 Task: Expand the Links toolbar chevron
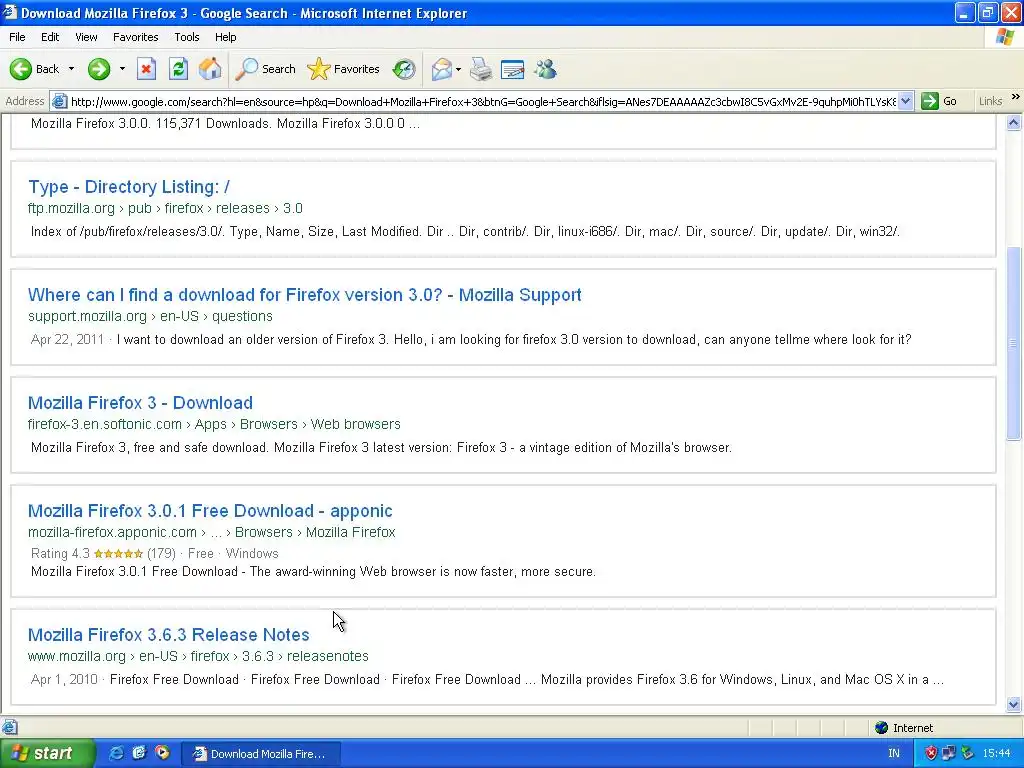tap(1016, 97)
